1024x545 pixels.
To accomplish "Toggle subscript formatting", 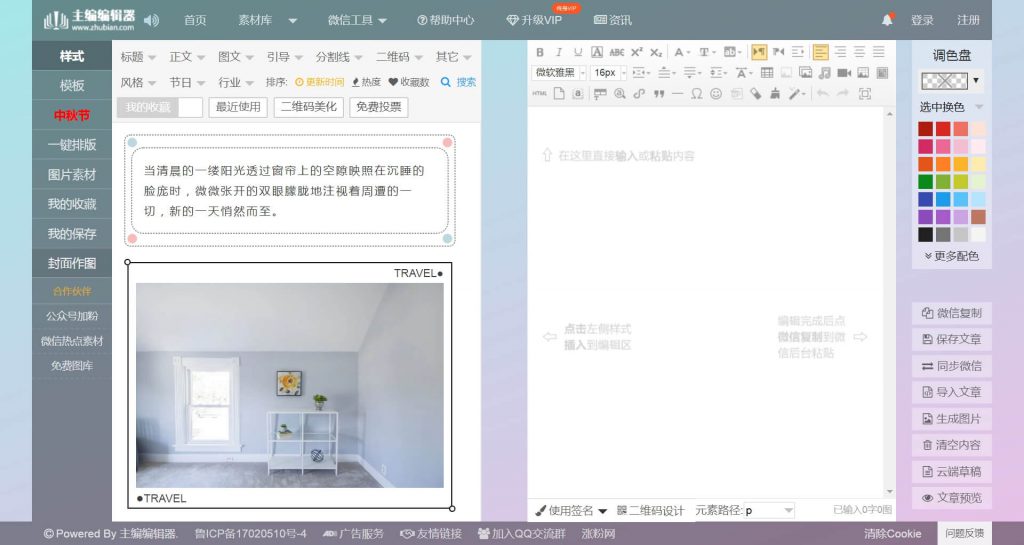I will pos(656,52).
